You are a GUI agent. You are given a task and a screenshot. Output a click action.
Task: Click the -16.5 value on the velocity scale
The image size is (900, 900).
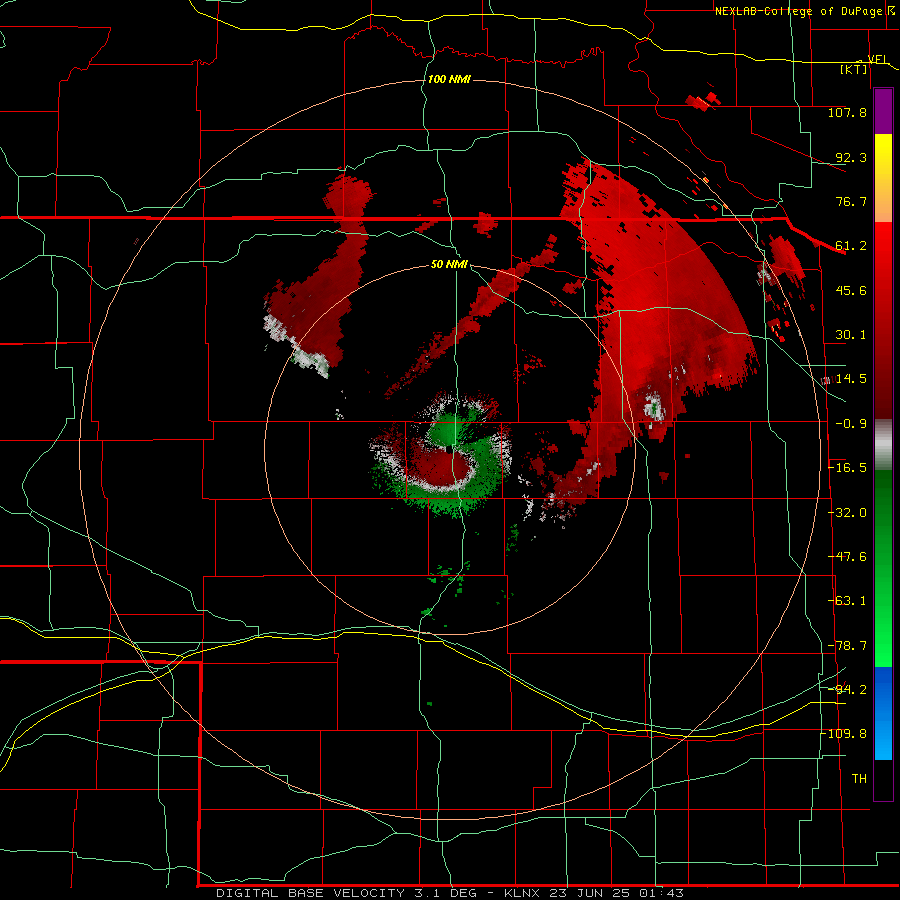847,468
